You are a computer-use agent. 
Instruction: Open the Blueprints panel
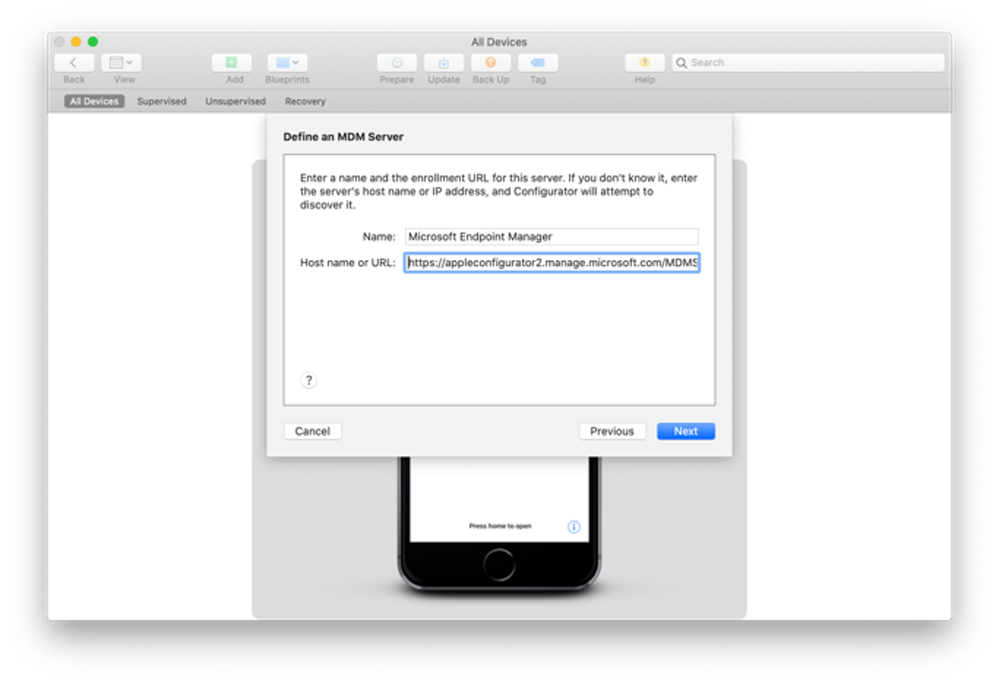(x=286, y=62)
